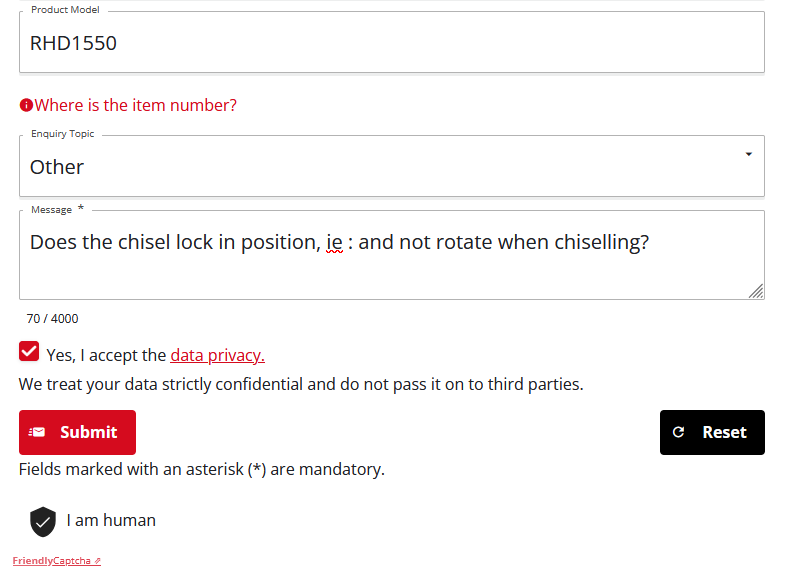
Task: Click the Enquiry Topic dropdown arrow
Action: click(x=748, y=154)
